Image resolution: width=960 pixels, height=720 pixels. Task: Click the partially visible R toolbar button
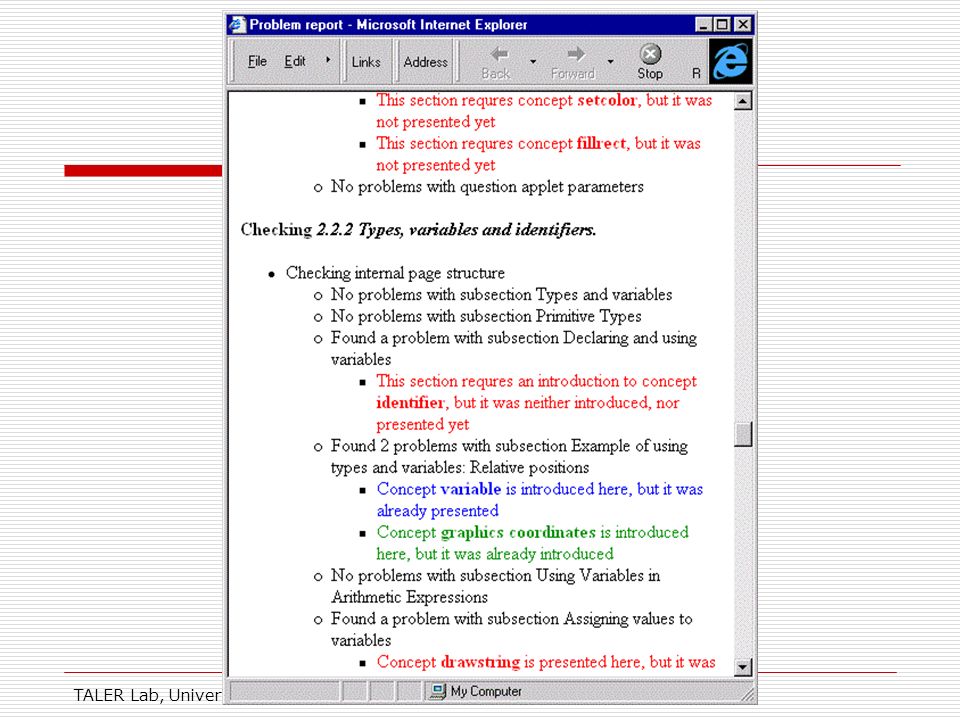pos(696,73)
